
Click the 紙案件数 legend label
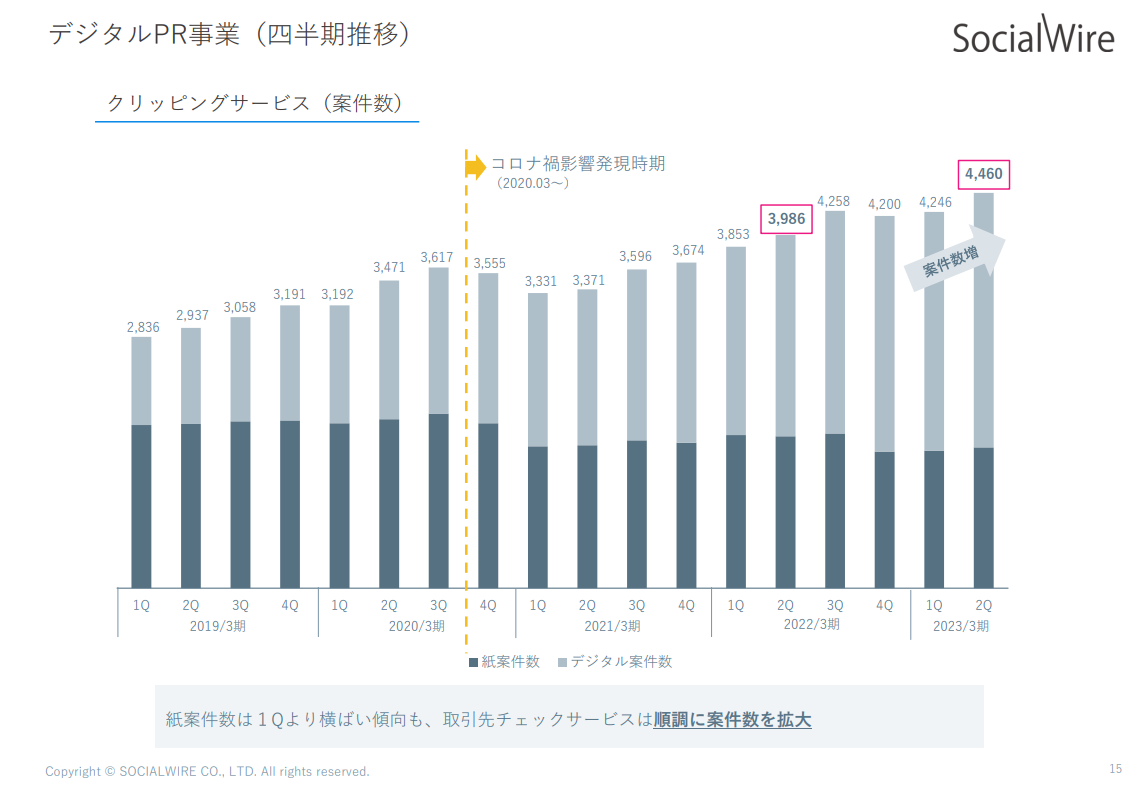(x=510, y=662)
